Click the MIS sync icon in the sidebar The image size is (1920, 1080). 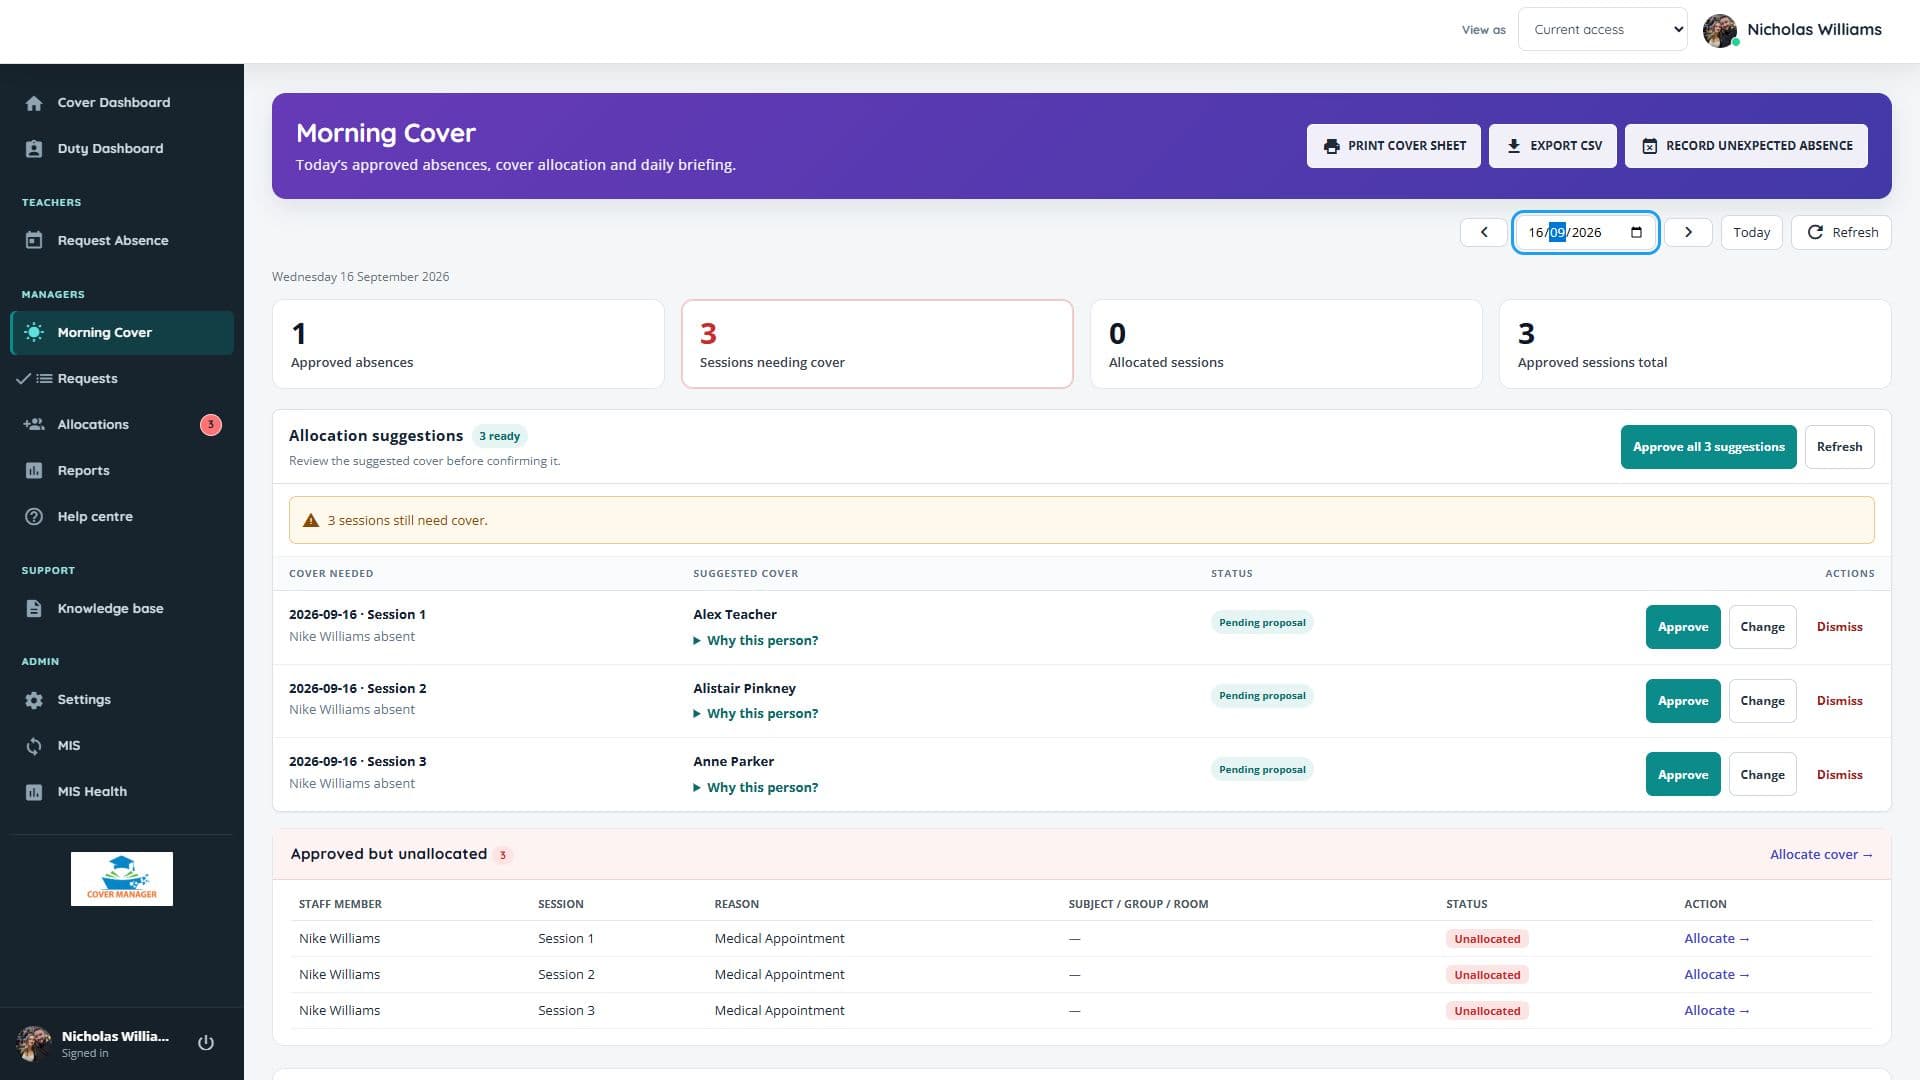[x=34, y=746]
